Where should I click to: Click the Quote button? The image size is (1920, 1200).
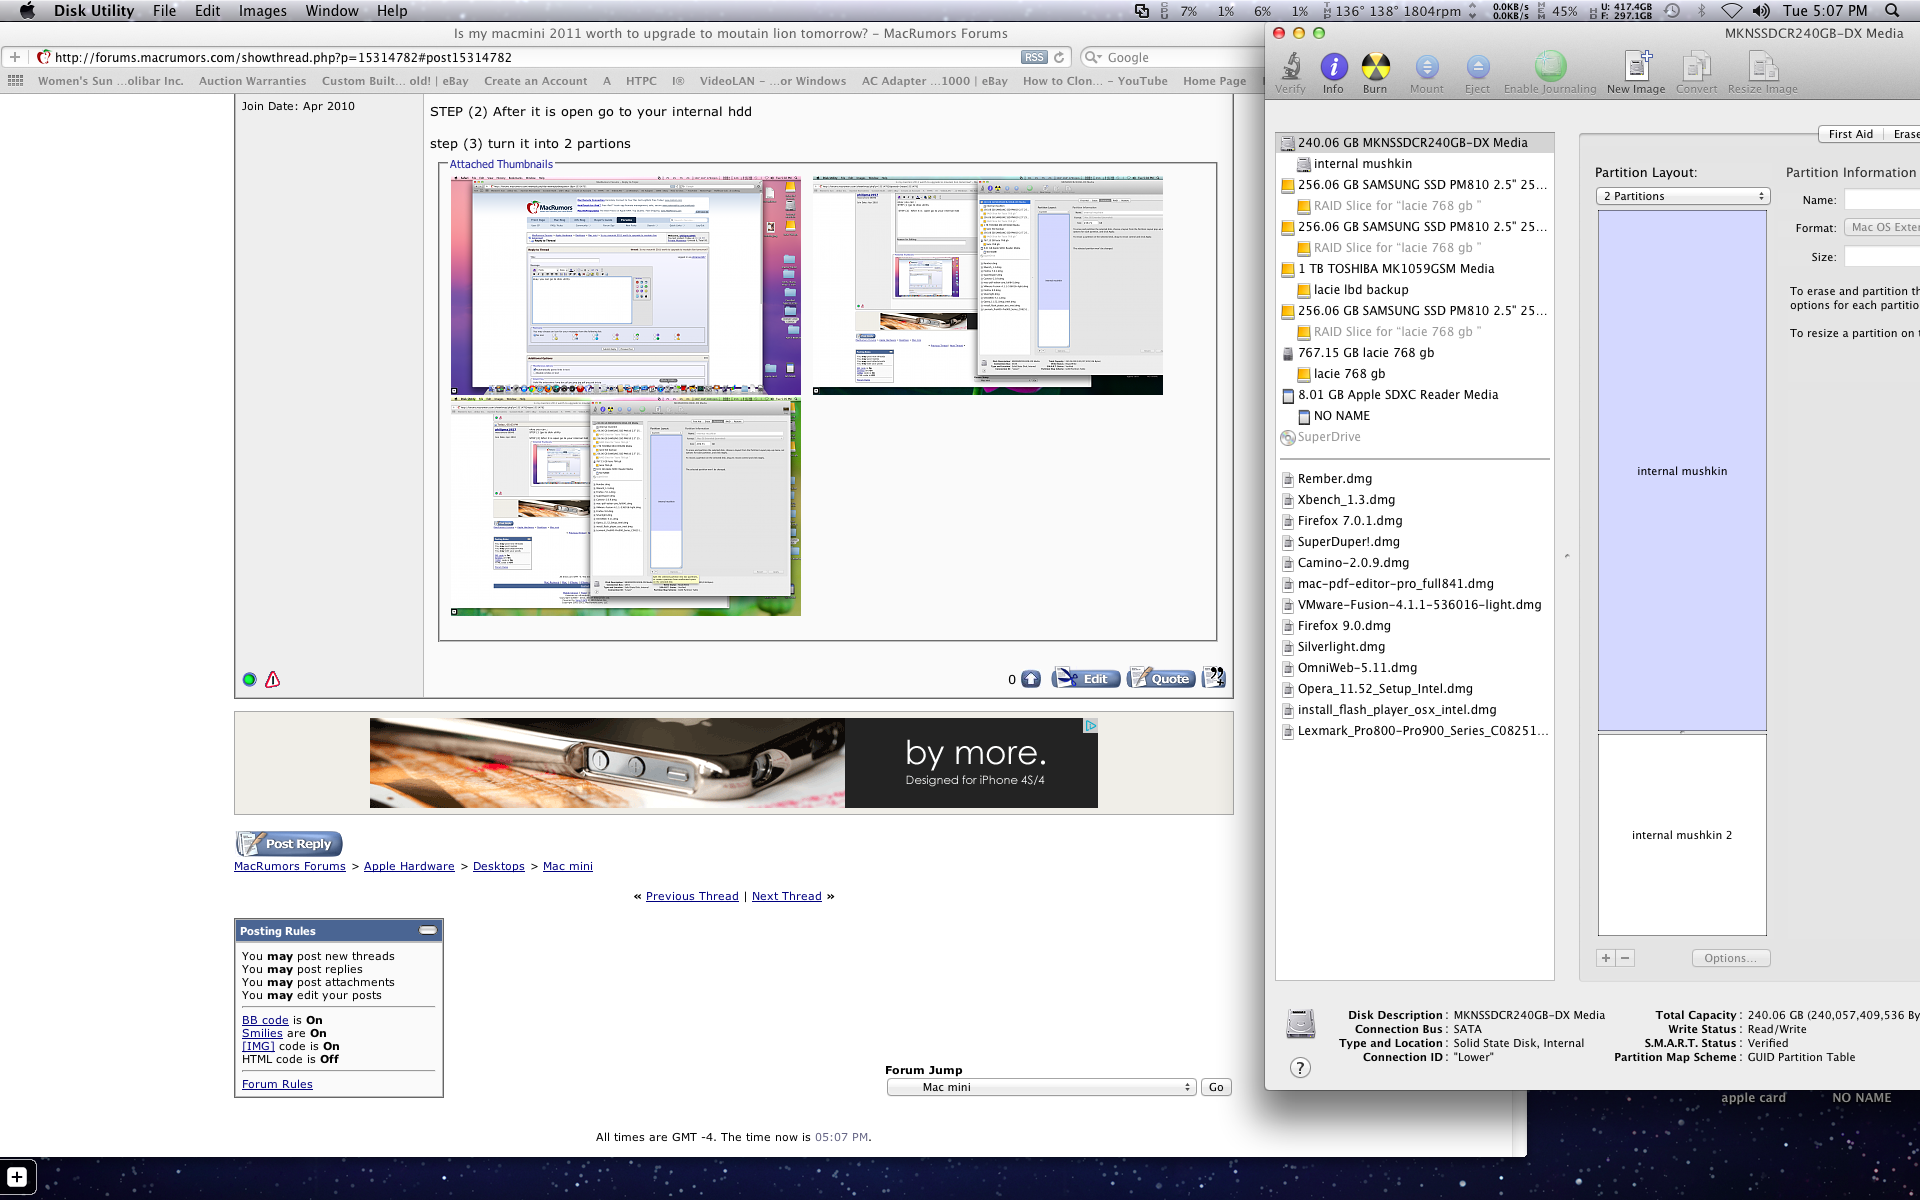(1161, 678)
